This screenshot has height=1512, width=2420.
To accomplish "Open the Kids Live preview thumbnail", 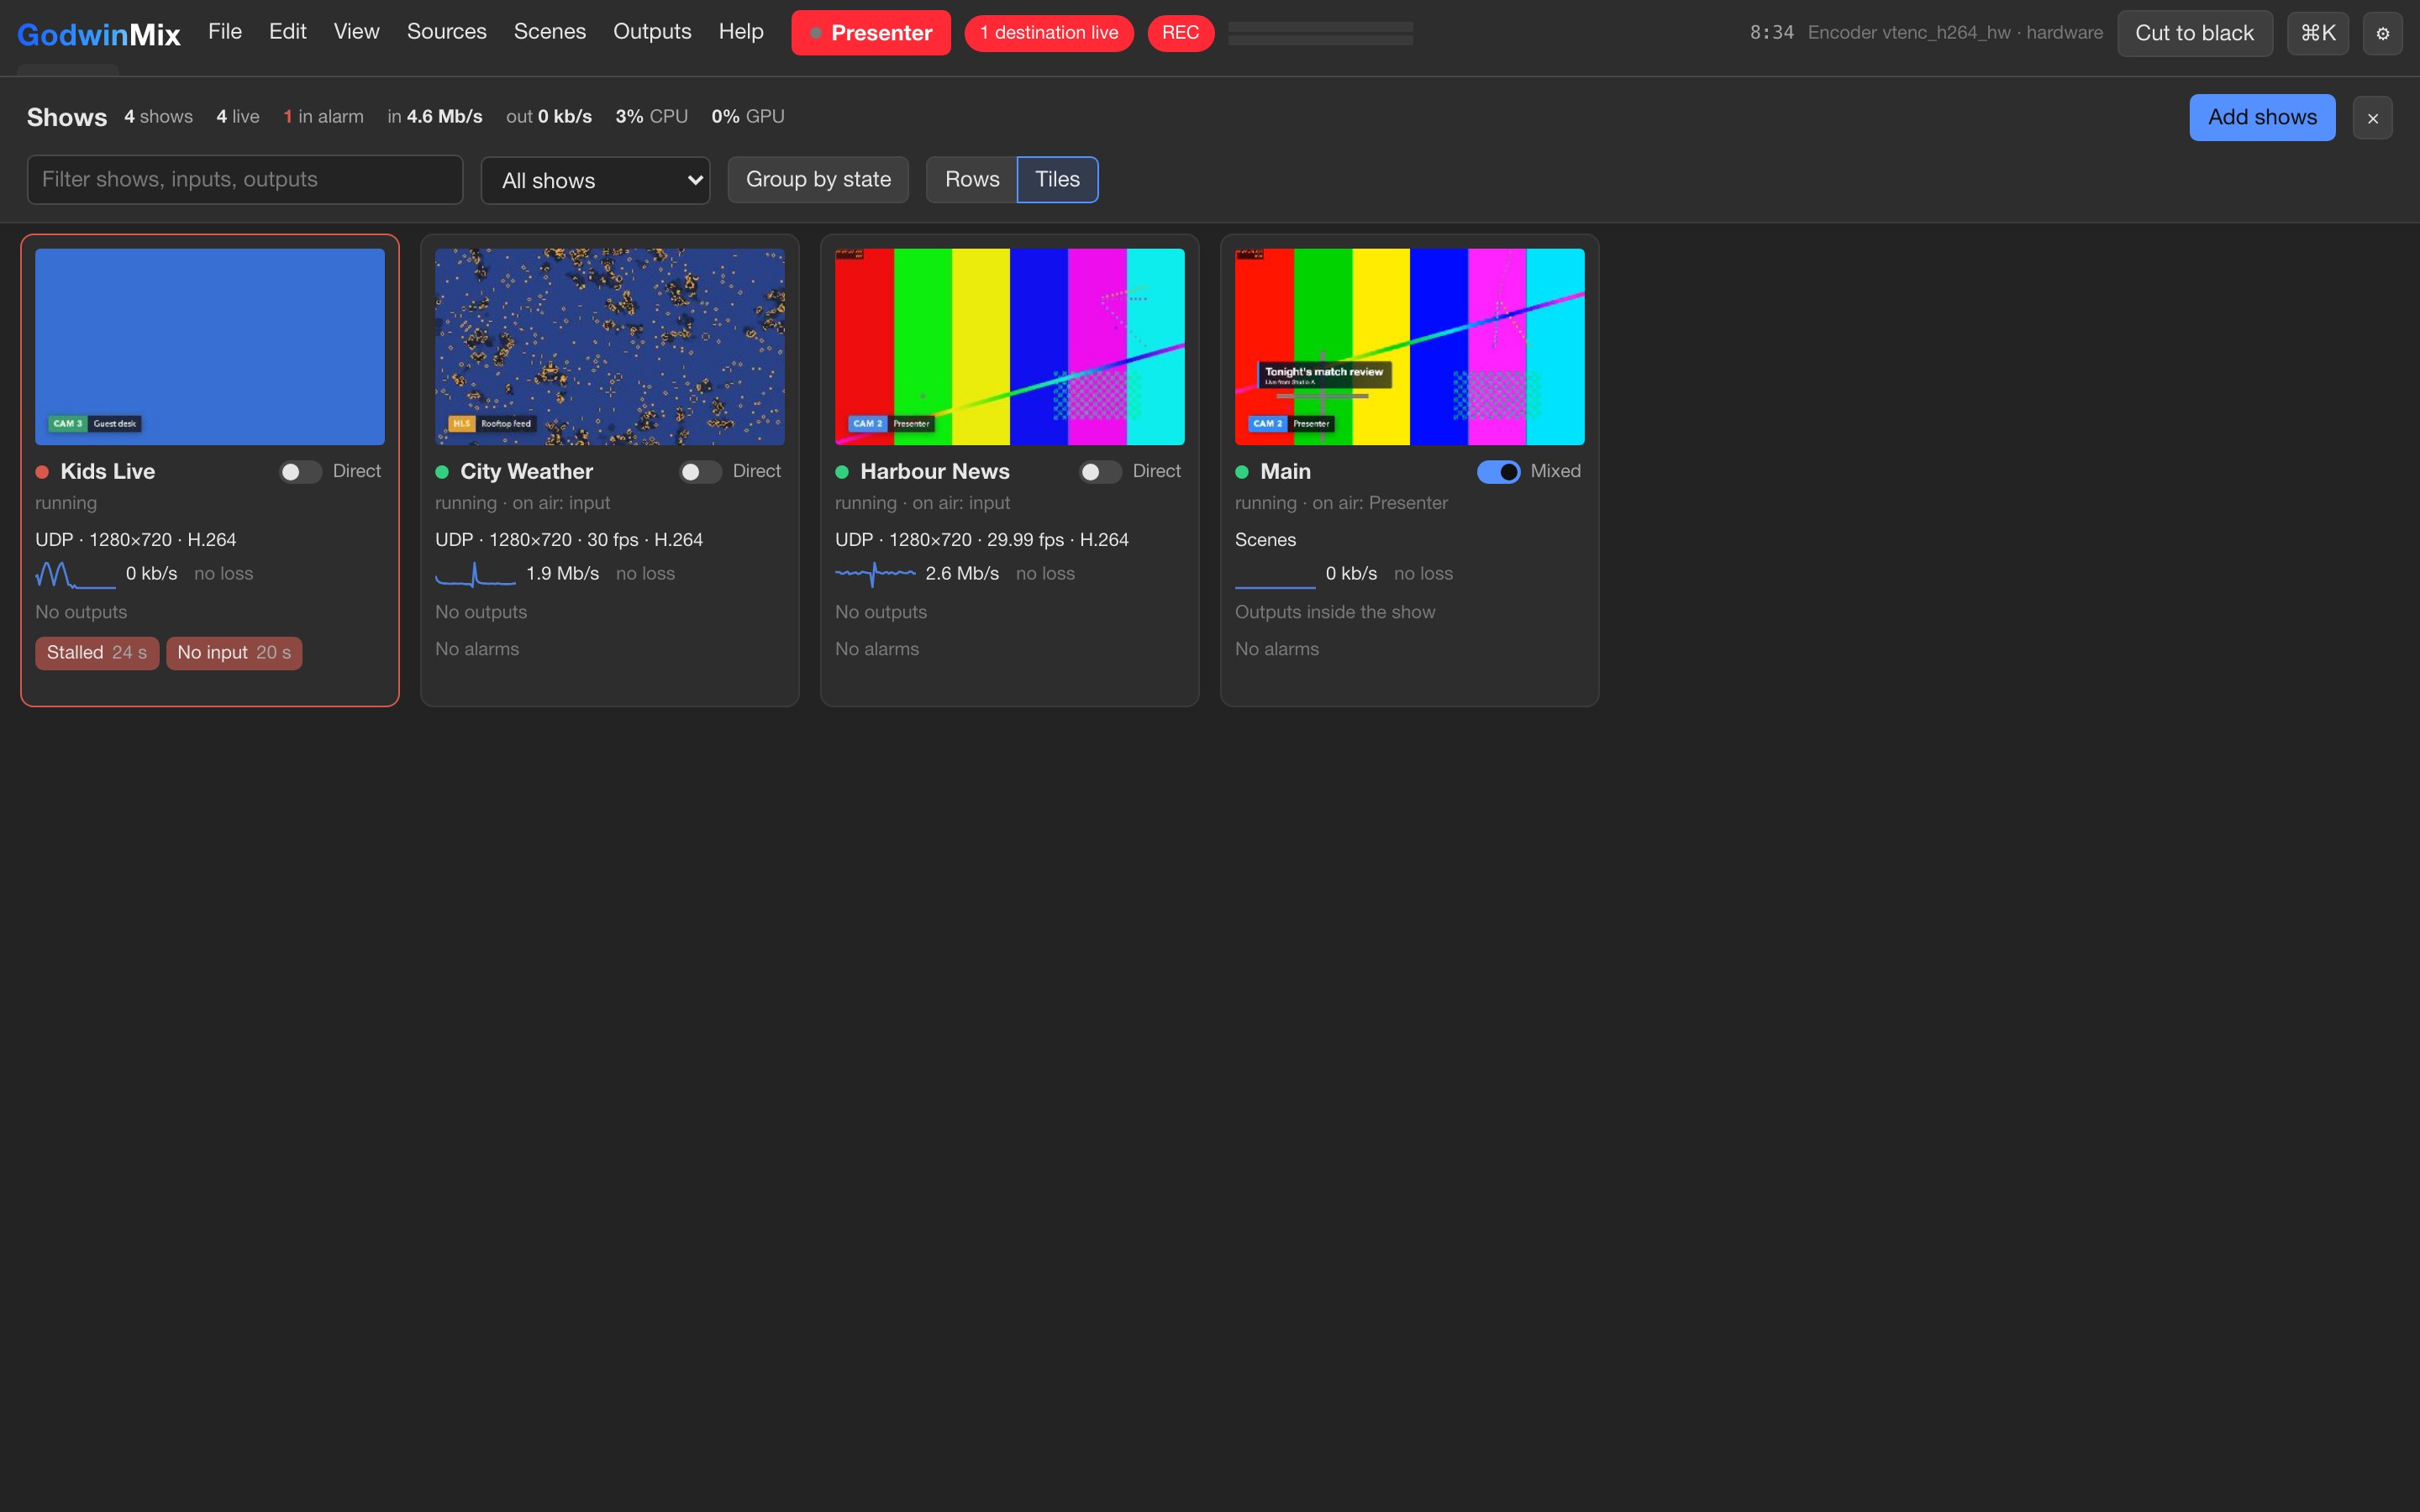I will 210,347.
